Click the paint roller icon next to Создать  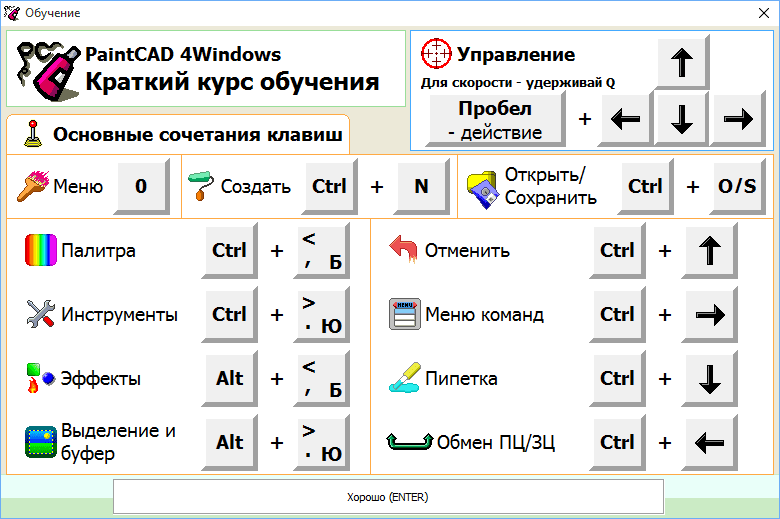click(x=201, y=186)
